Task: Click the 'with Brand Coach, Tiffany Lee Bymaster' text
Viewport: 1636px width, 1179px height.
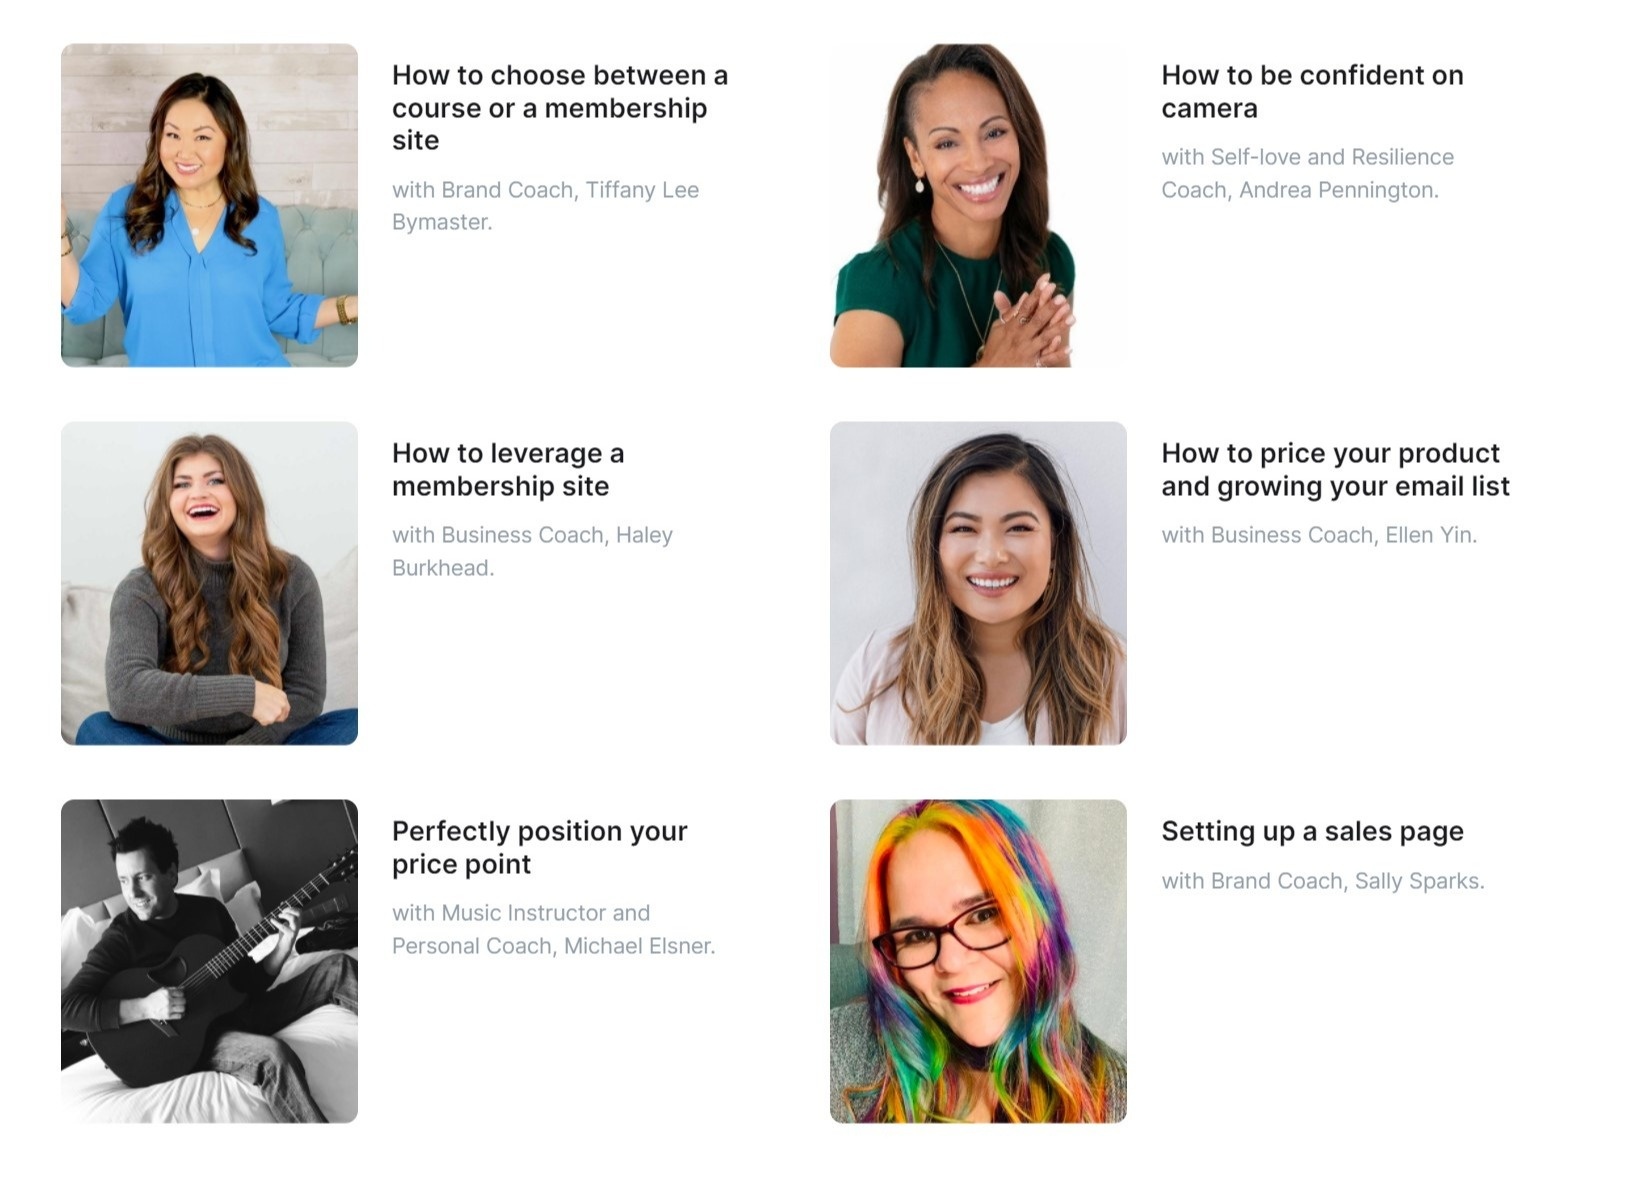Action: (x=545, y=206)
